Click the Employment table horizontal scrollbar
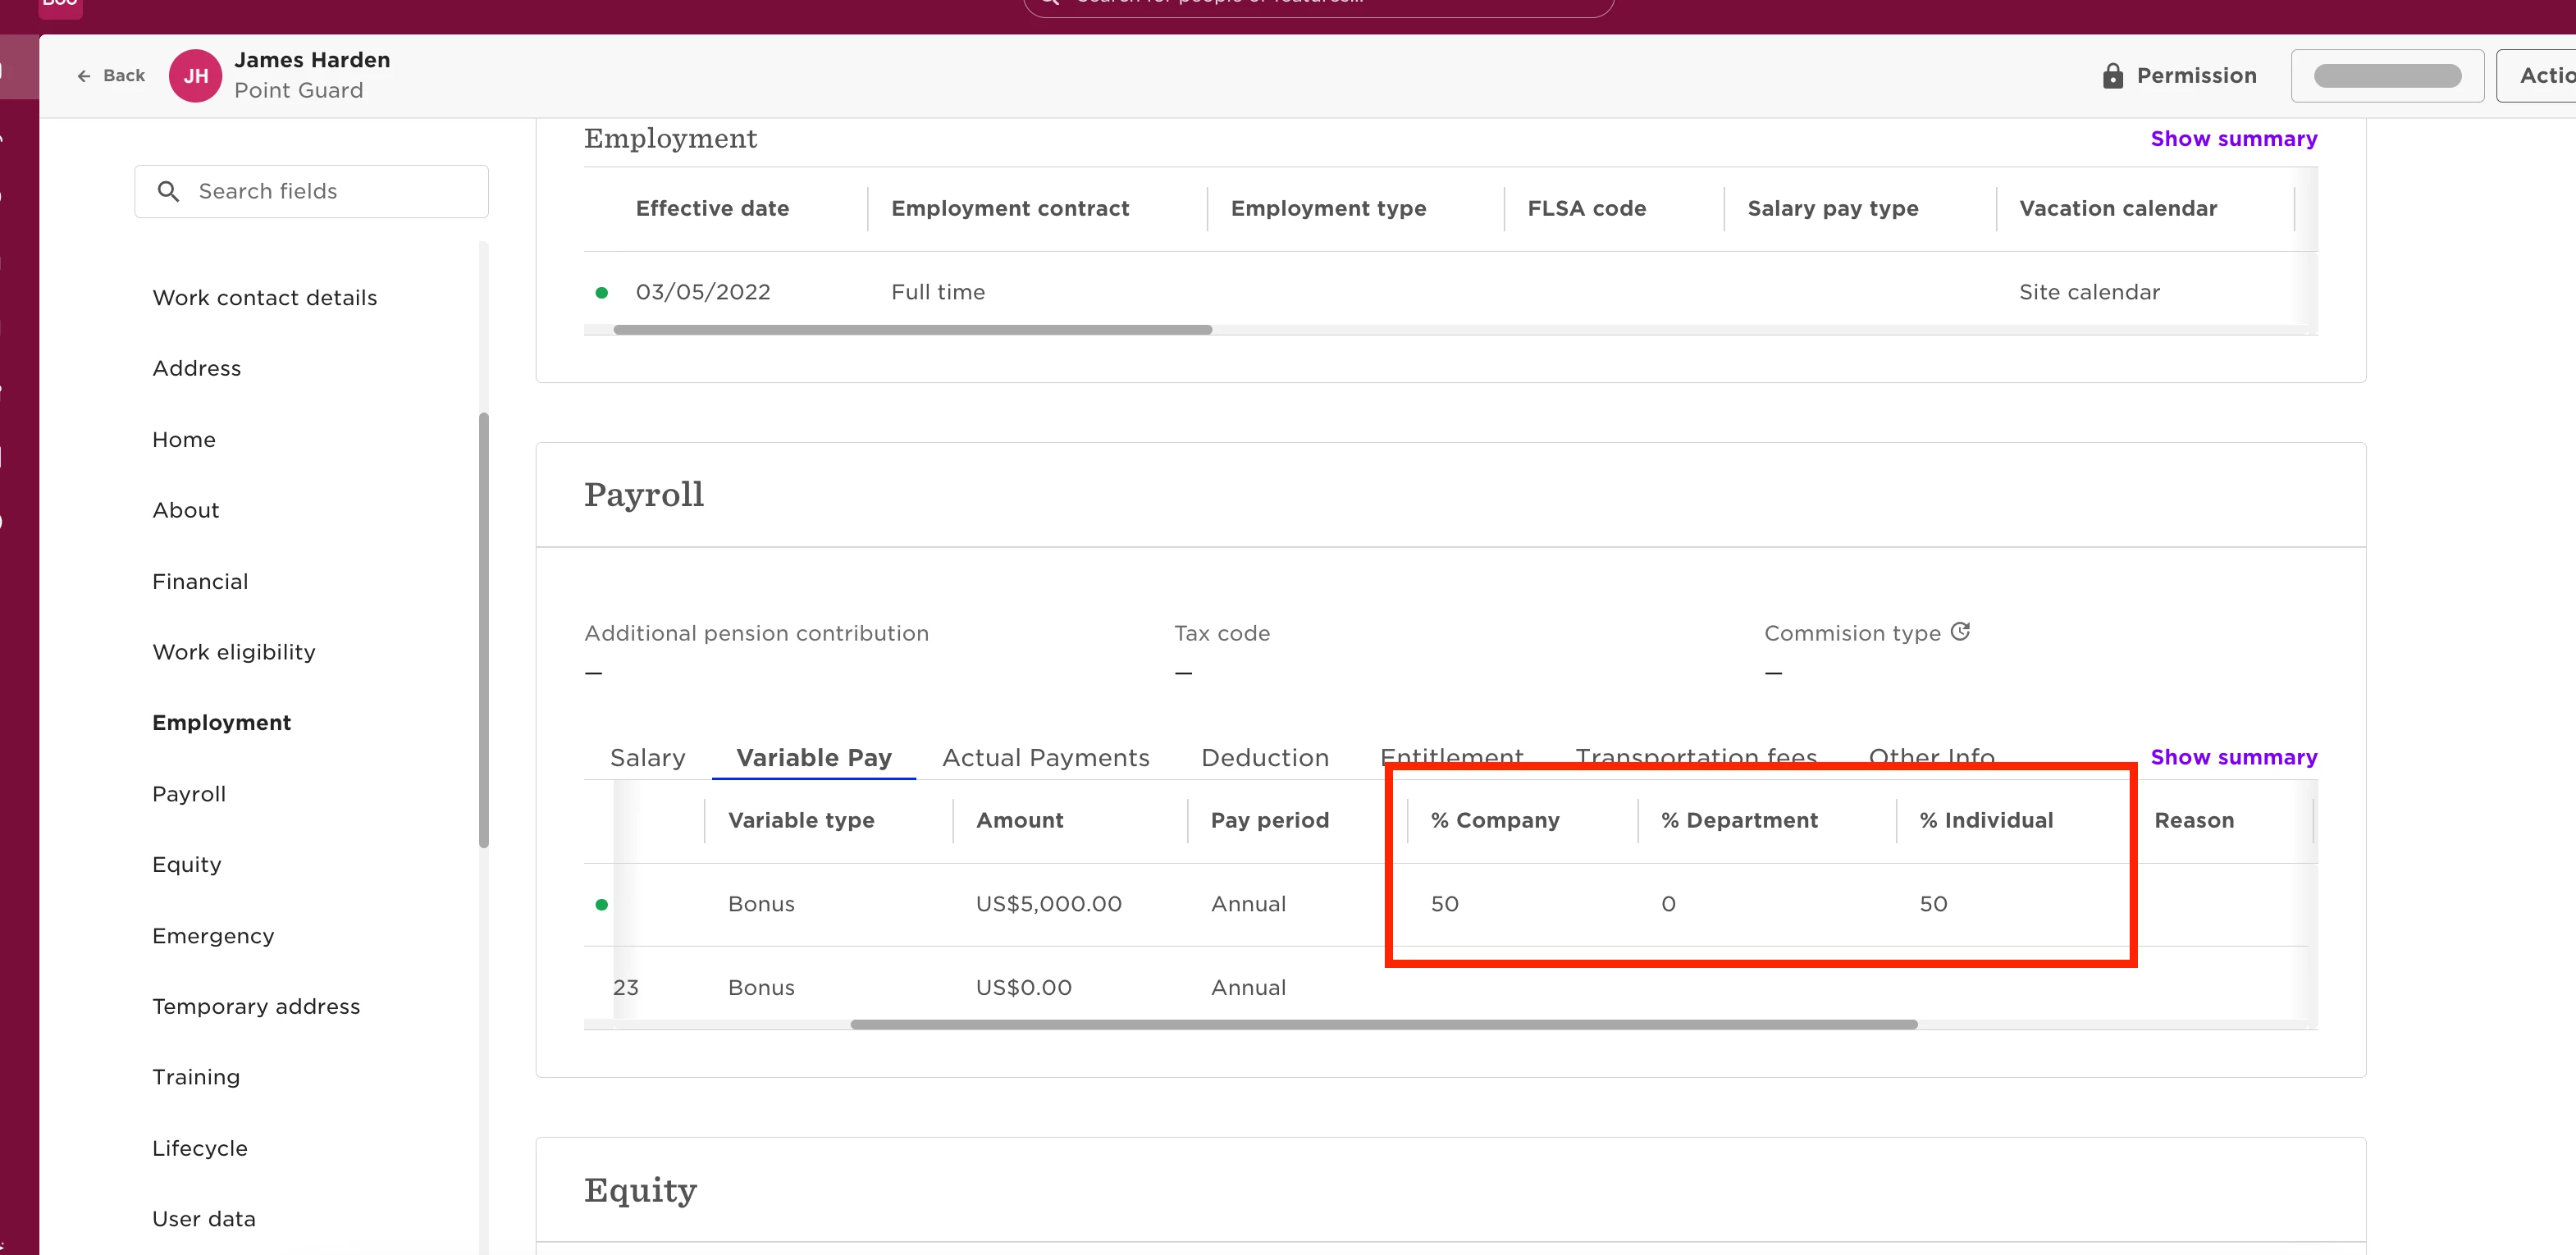Image resolution: width=2576 pixels, height=1255 pixels. click(x=912, y=330)
